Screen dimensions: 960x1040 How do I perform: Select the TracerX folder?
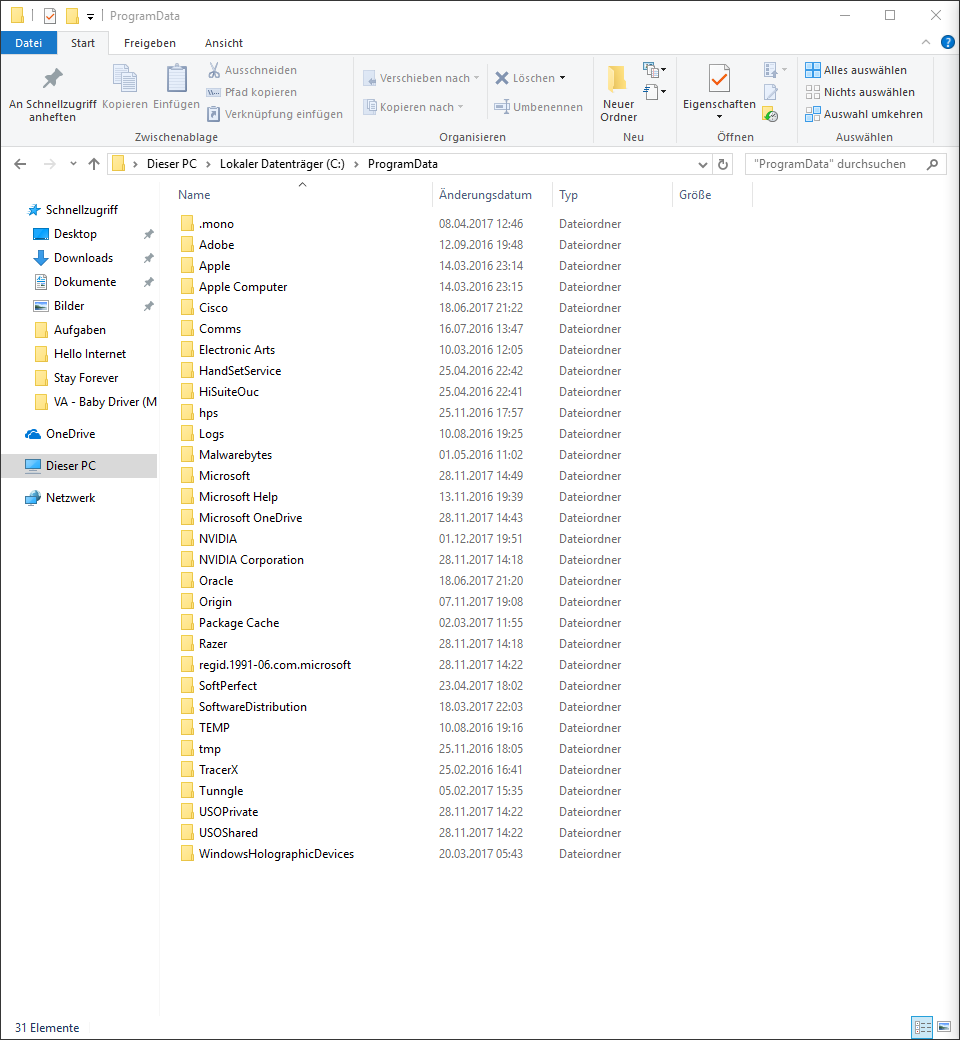click(218, 770)
